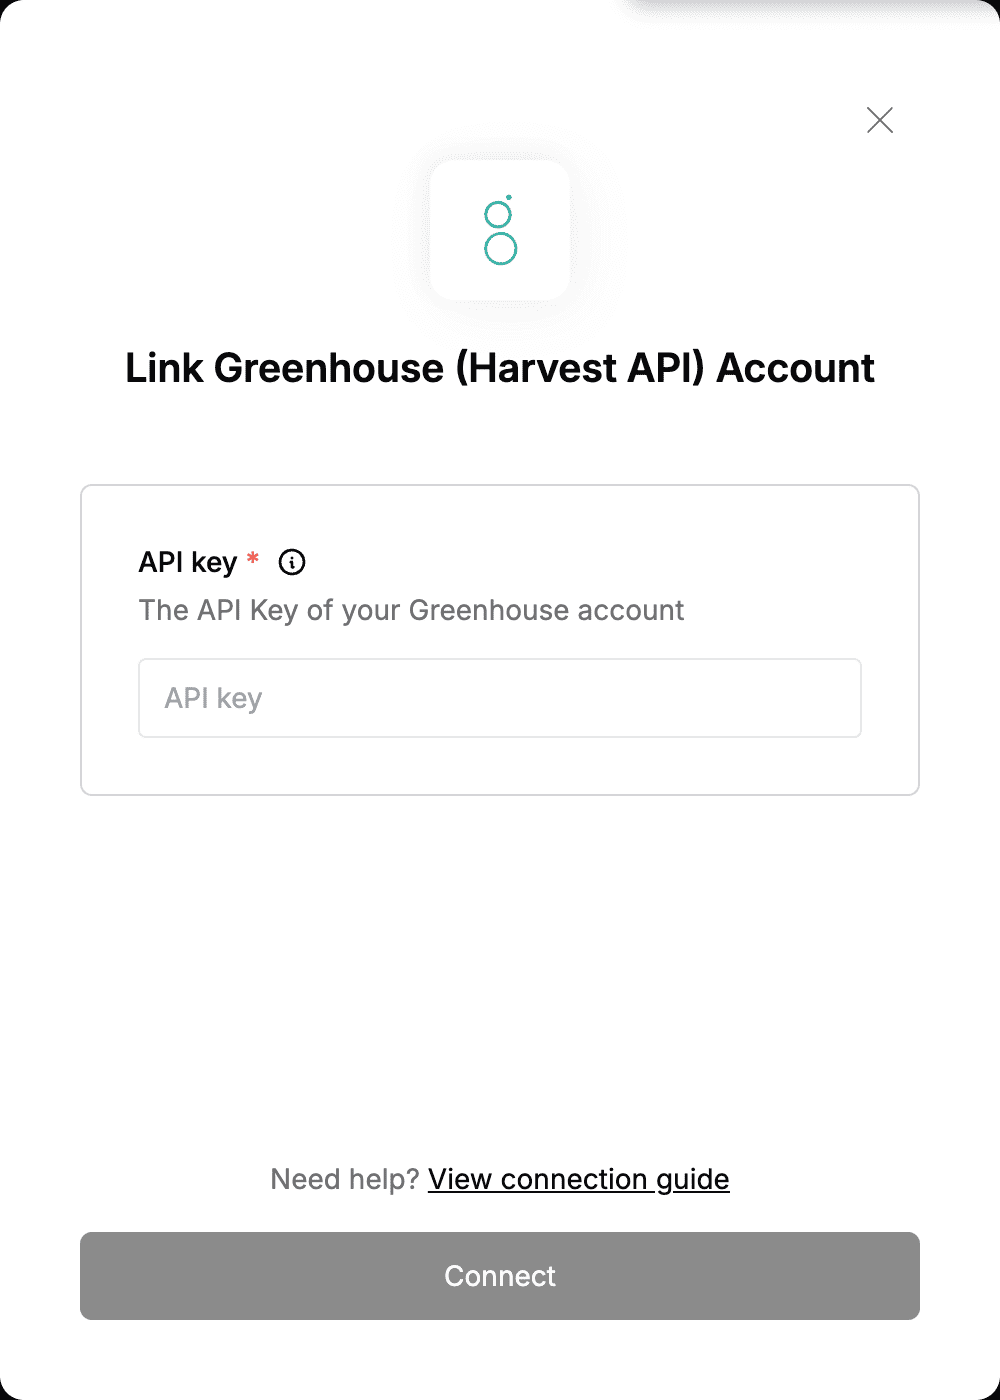Show the API key tooltip via info circle

pos(292,562)
